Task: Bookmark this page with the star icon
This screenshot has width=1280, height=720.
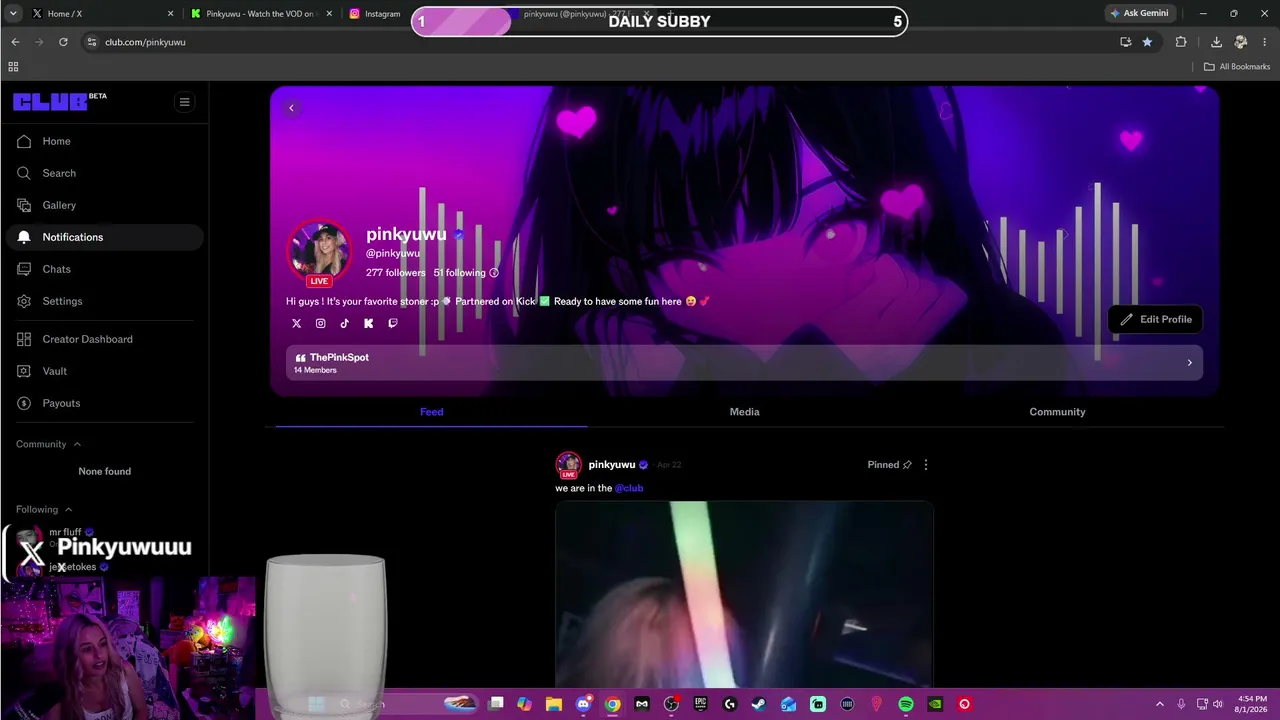Action: tap(1147, 42)
